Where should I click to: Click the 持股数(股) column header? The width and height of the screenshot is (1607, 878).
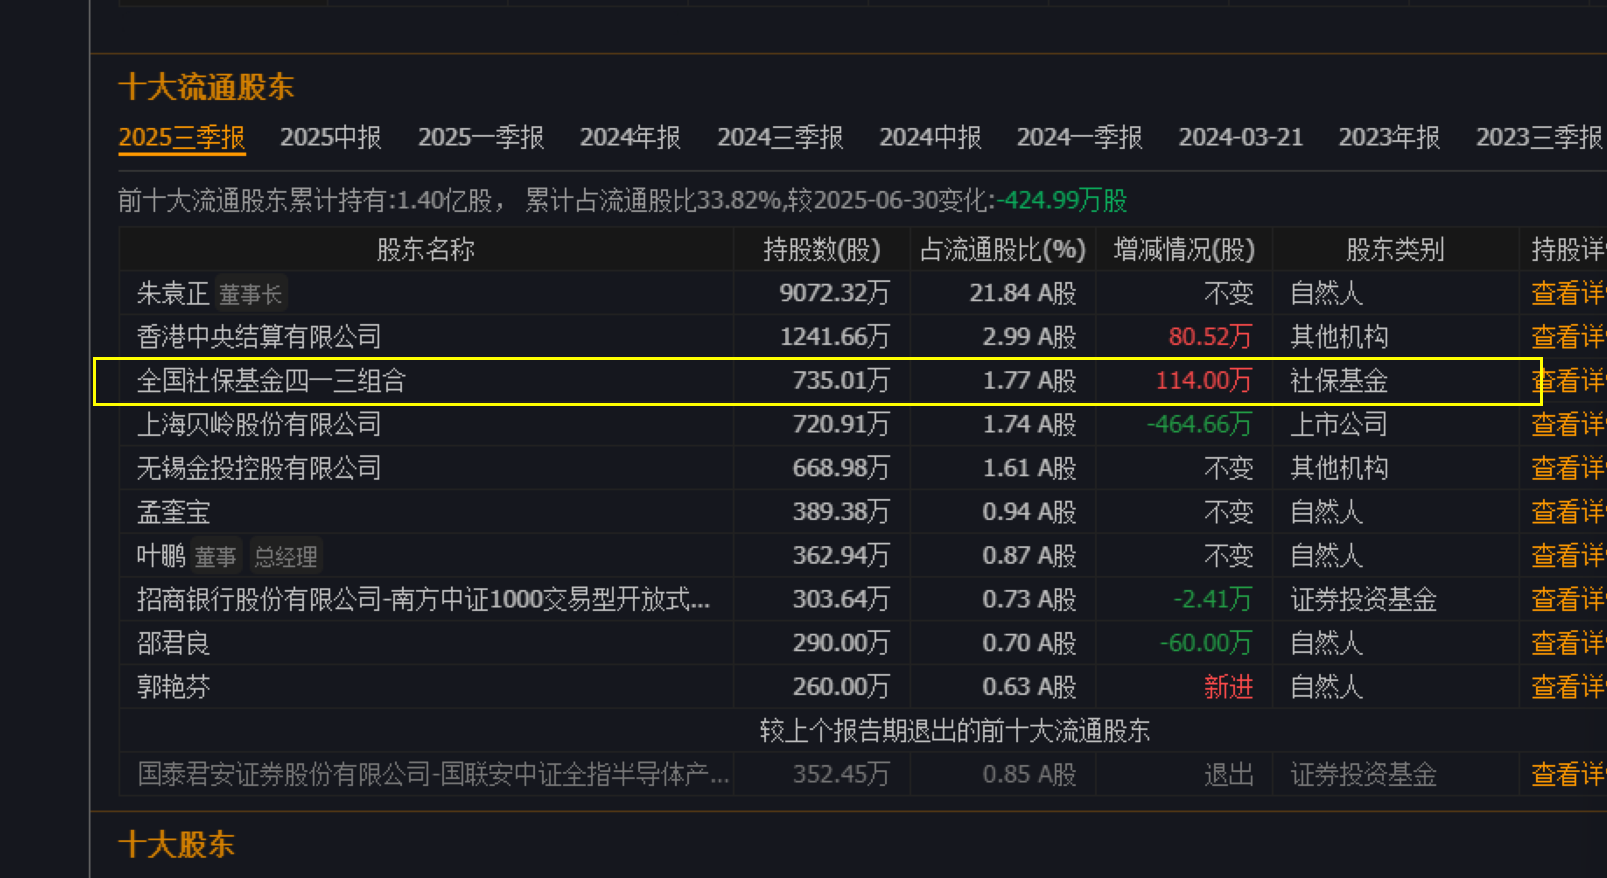pyautogui.click(x=821, y=249)
